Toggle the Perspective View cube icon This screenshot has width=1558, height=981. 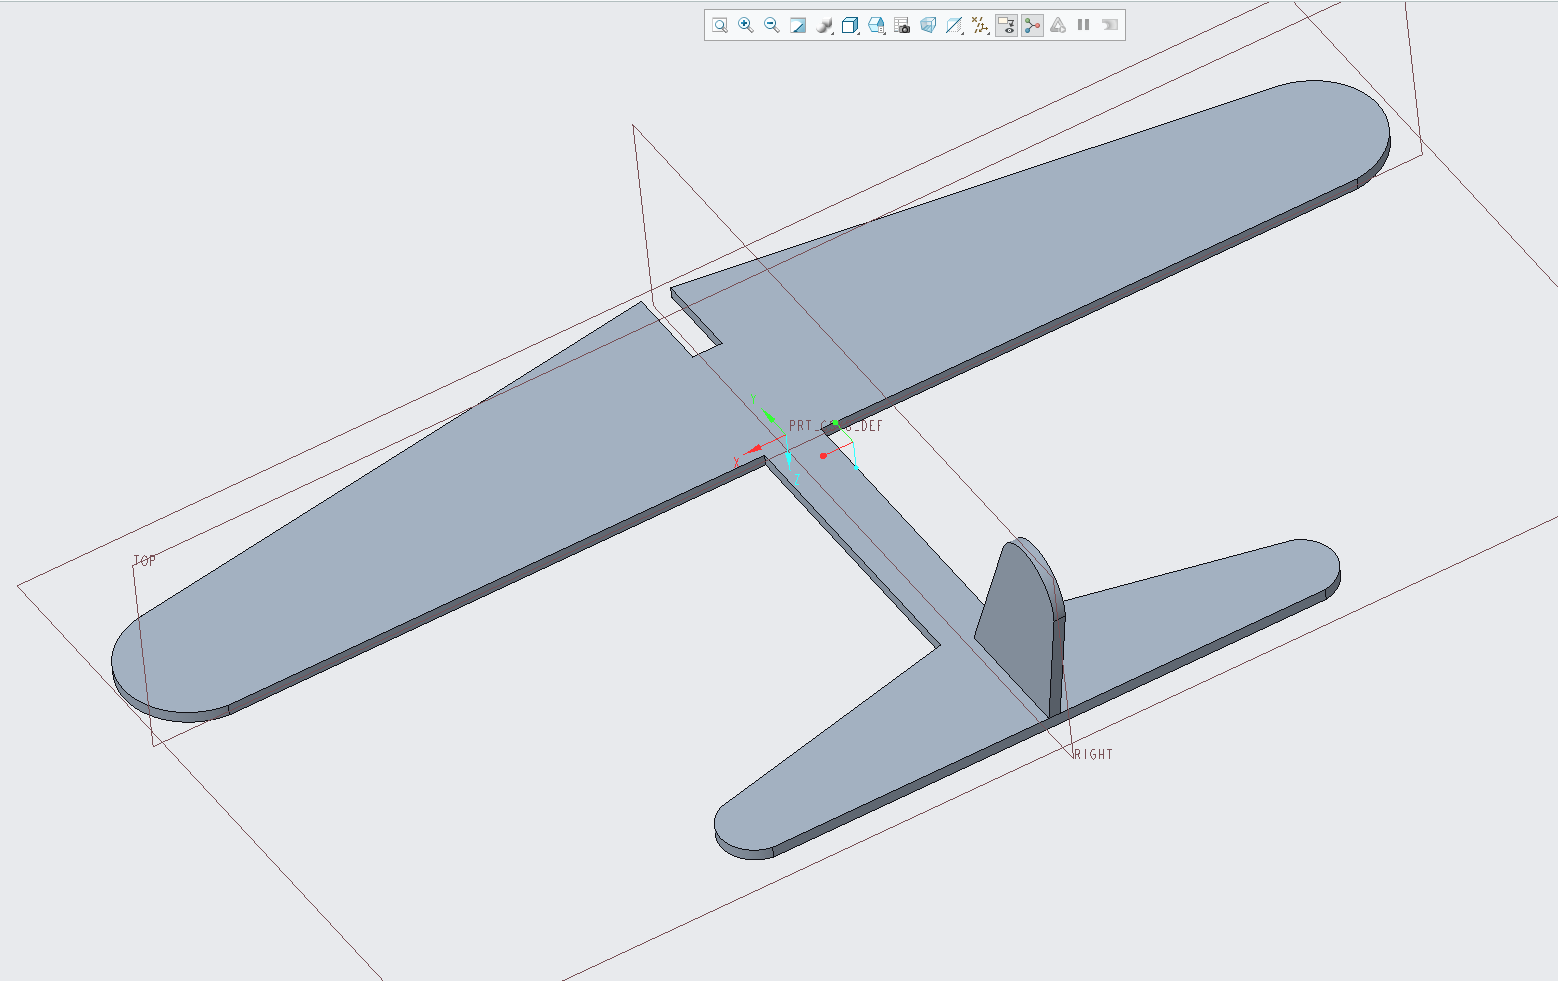928,25
